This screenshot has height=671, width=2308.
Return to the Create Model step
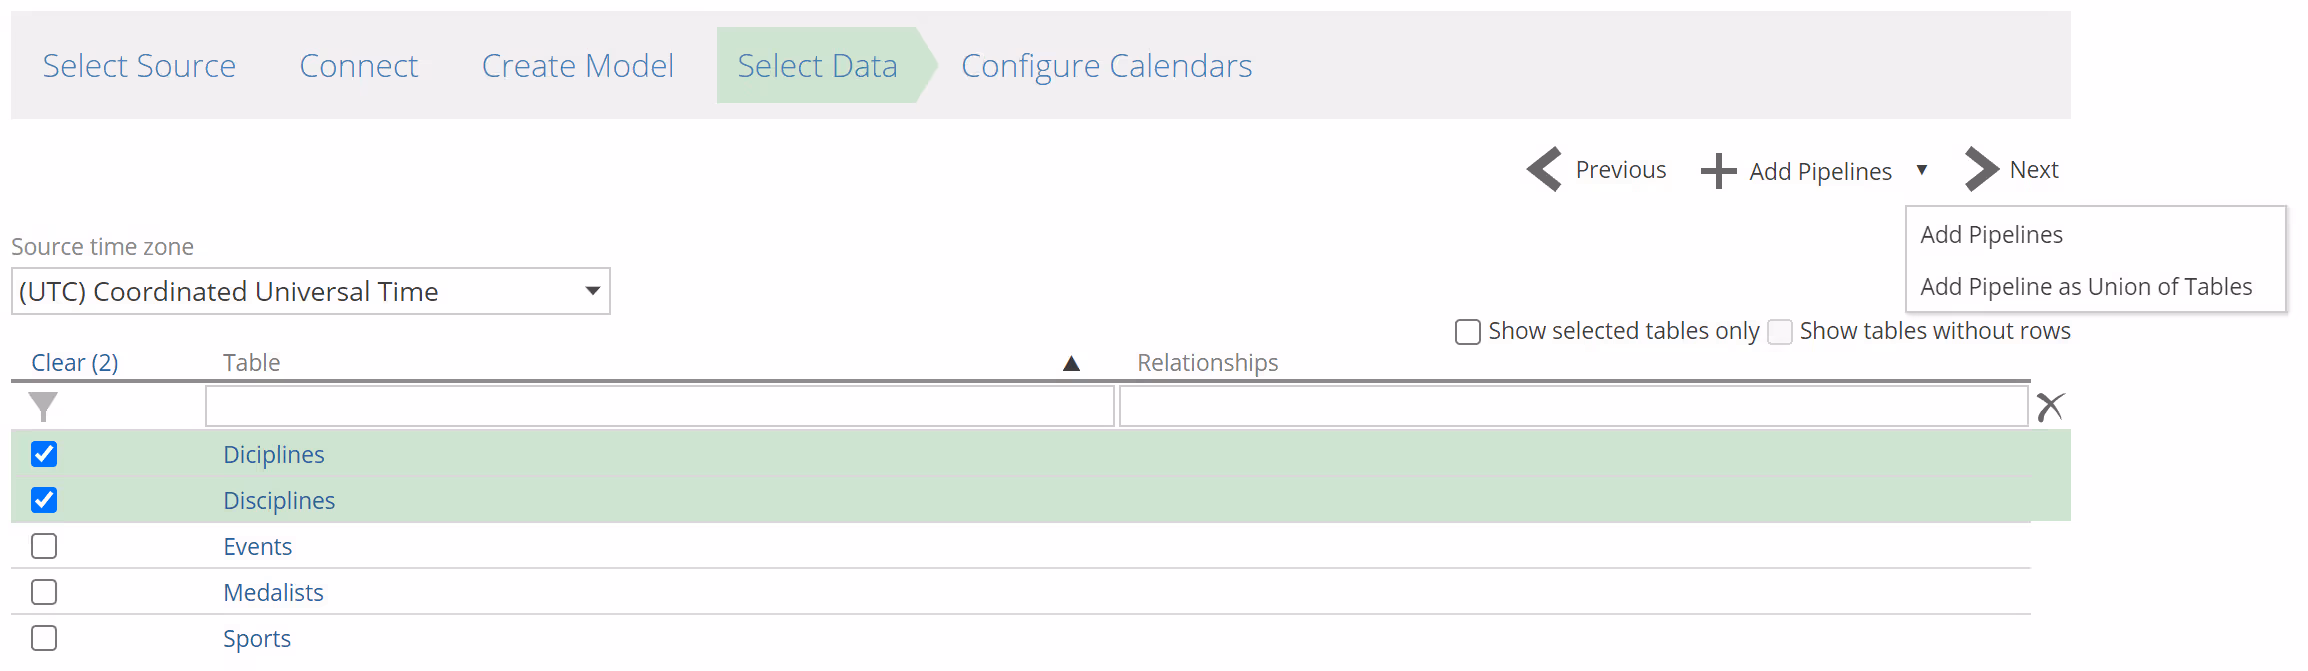(577, 66)
